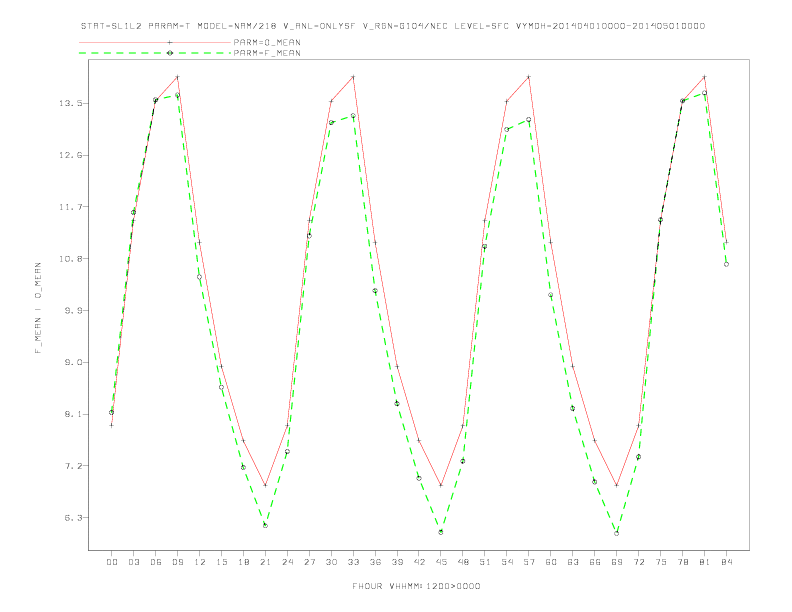Click the 33 forecast hour tick label

(x=353, y=562)
